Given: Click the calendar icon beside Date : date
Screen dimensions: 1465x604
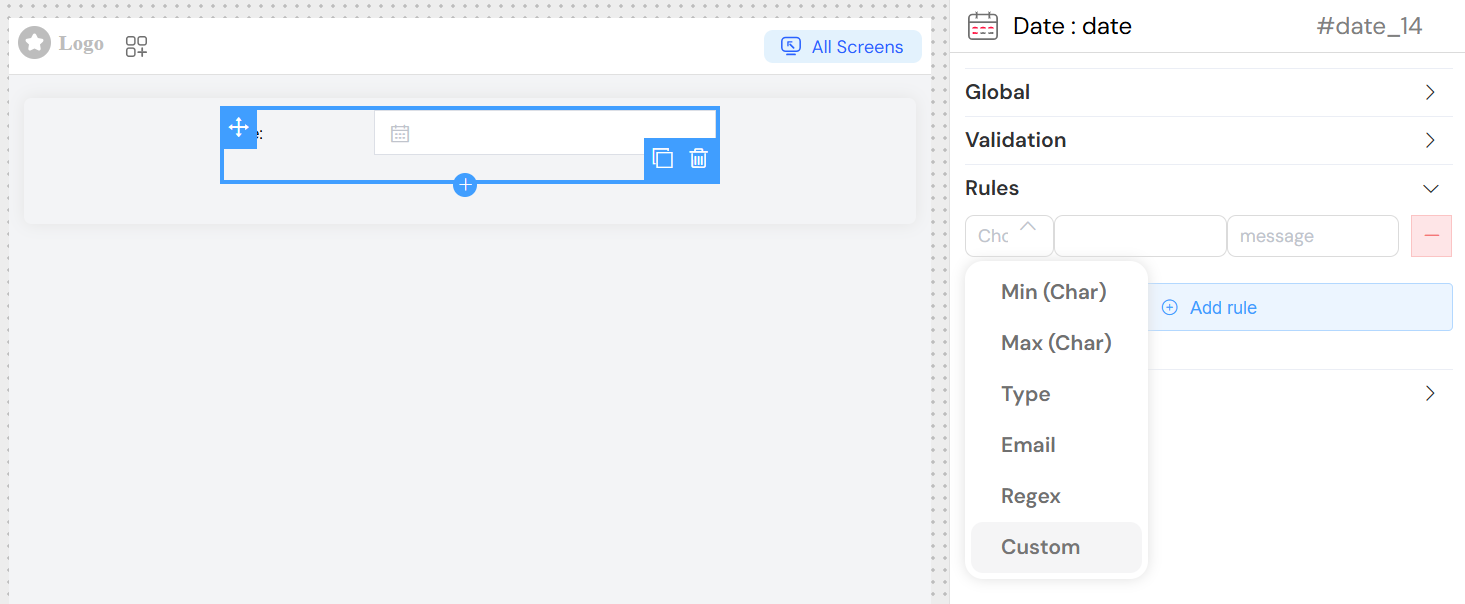Looking at the screenshot, I should click(983, 26).
